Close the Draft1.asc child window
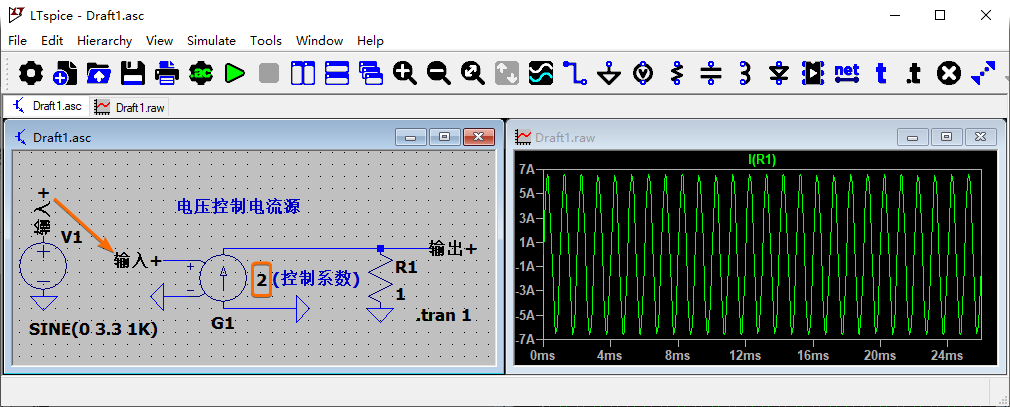 tap(479, 137)
